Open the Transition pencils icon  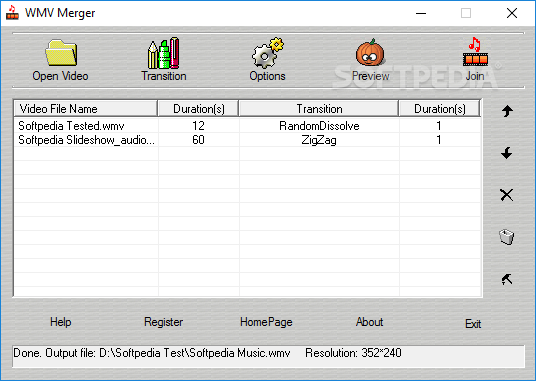tap(163, 53)
